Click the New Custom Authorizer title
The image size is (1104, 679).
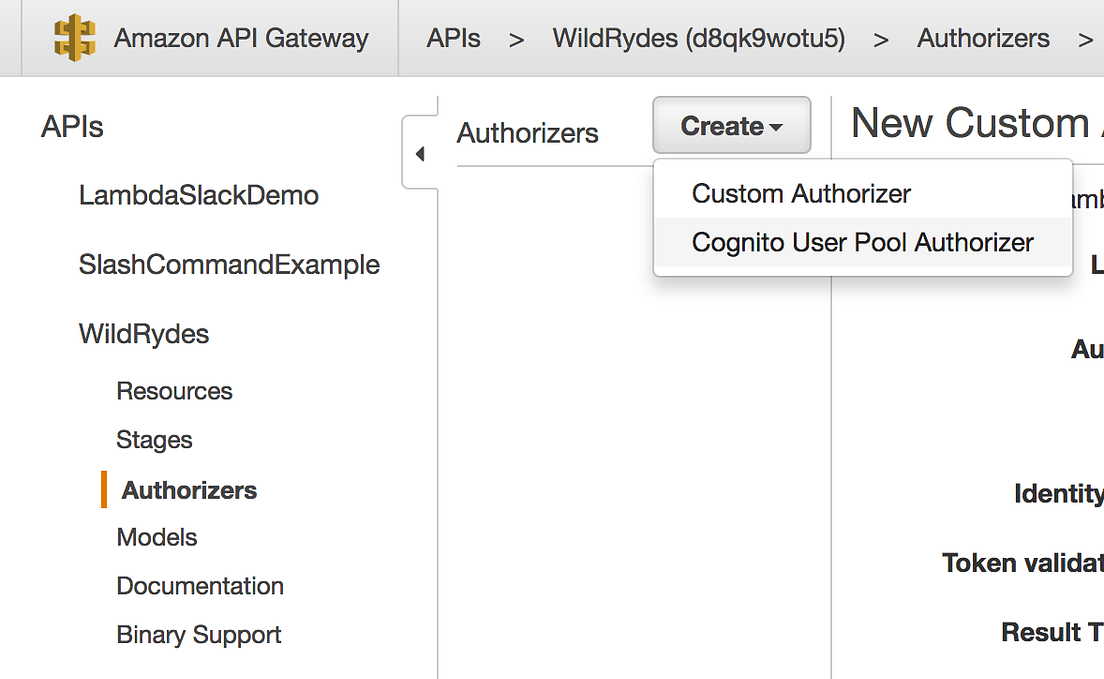coord(970,122)
